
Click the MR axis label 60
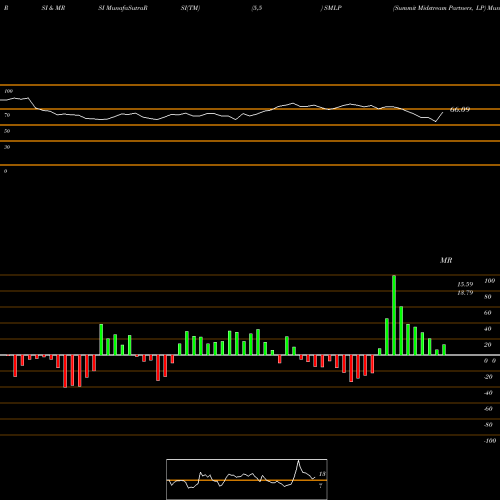(x=488, y=313)
